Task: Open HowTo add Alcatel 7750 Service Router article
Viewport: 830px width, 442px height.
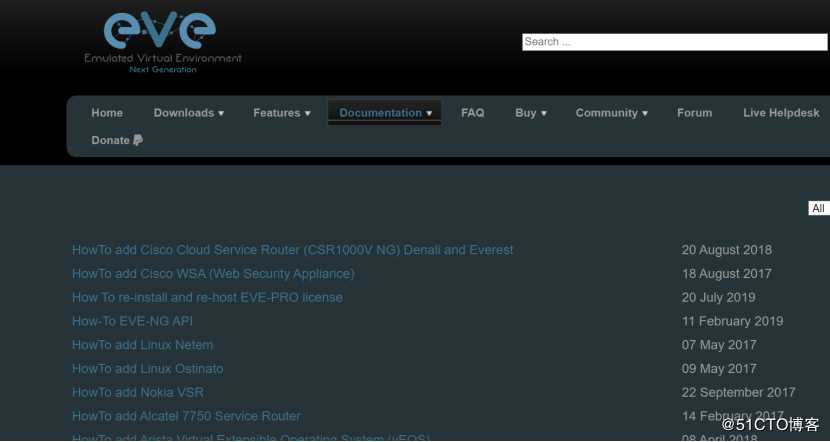Action: pyautogui.click(x=186, y=417)
